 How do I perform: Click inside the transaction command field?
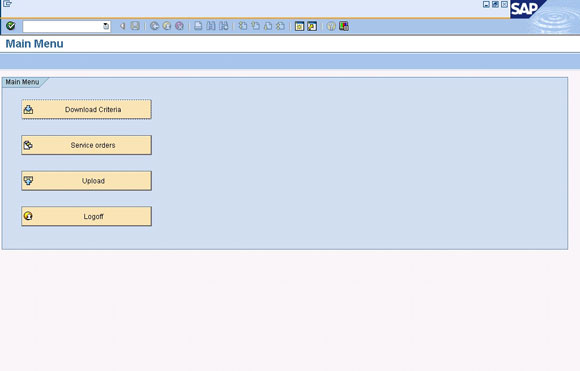click(63, 26)
